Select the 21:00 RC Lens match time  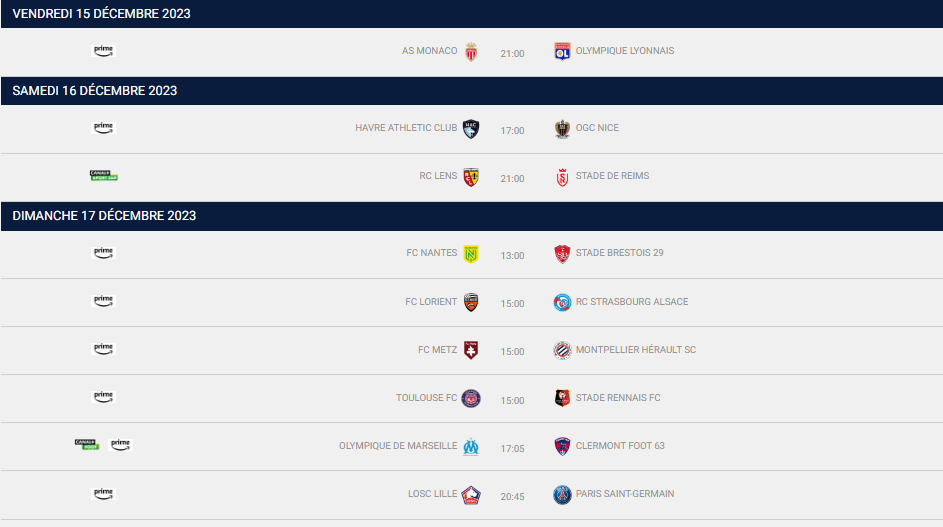512,179
